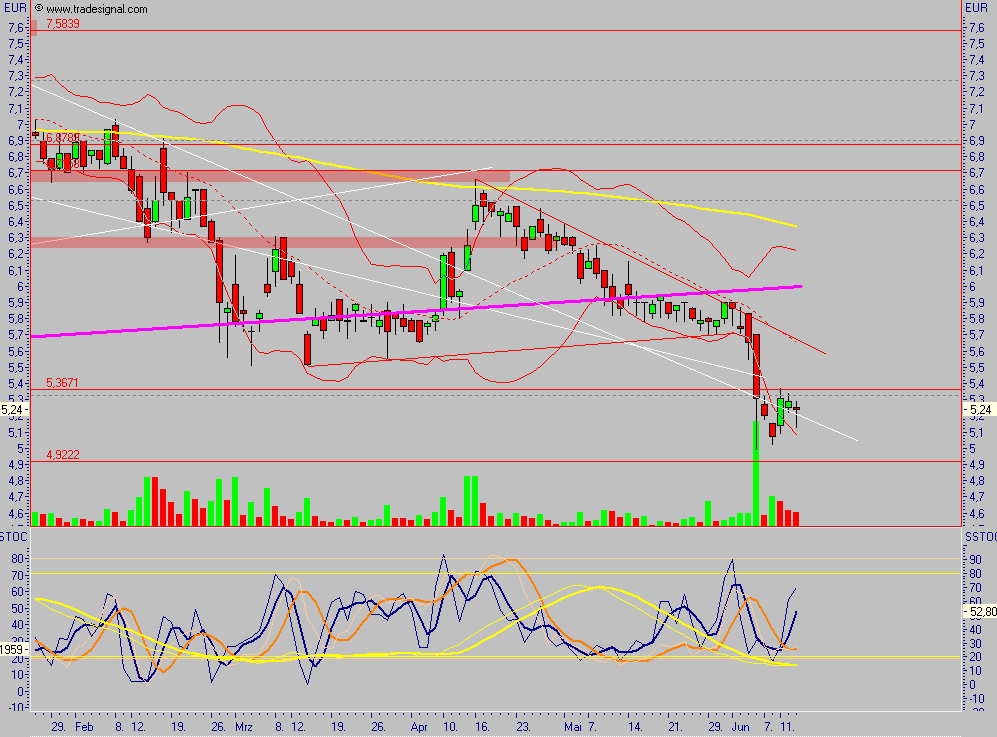The image size is (997, 737).
Task: Click the SSTOC indicator label on left
Action: [15, 537]
